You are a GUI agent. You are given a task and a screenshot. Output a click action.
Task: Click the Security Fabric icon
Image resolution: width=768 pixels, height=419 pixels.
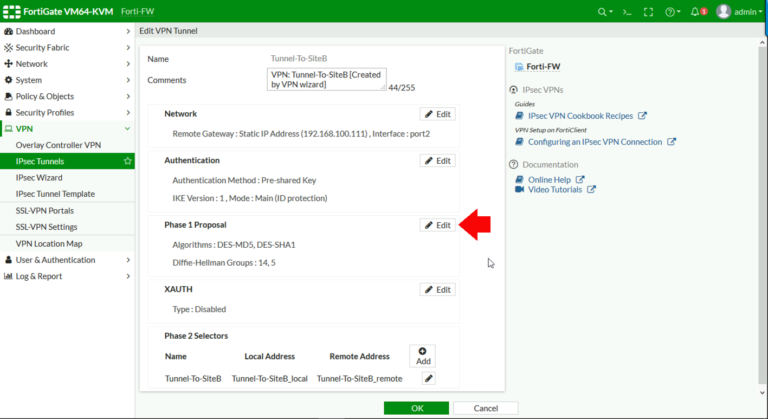(x=8, y=48)
